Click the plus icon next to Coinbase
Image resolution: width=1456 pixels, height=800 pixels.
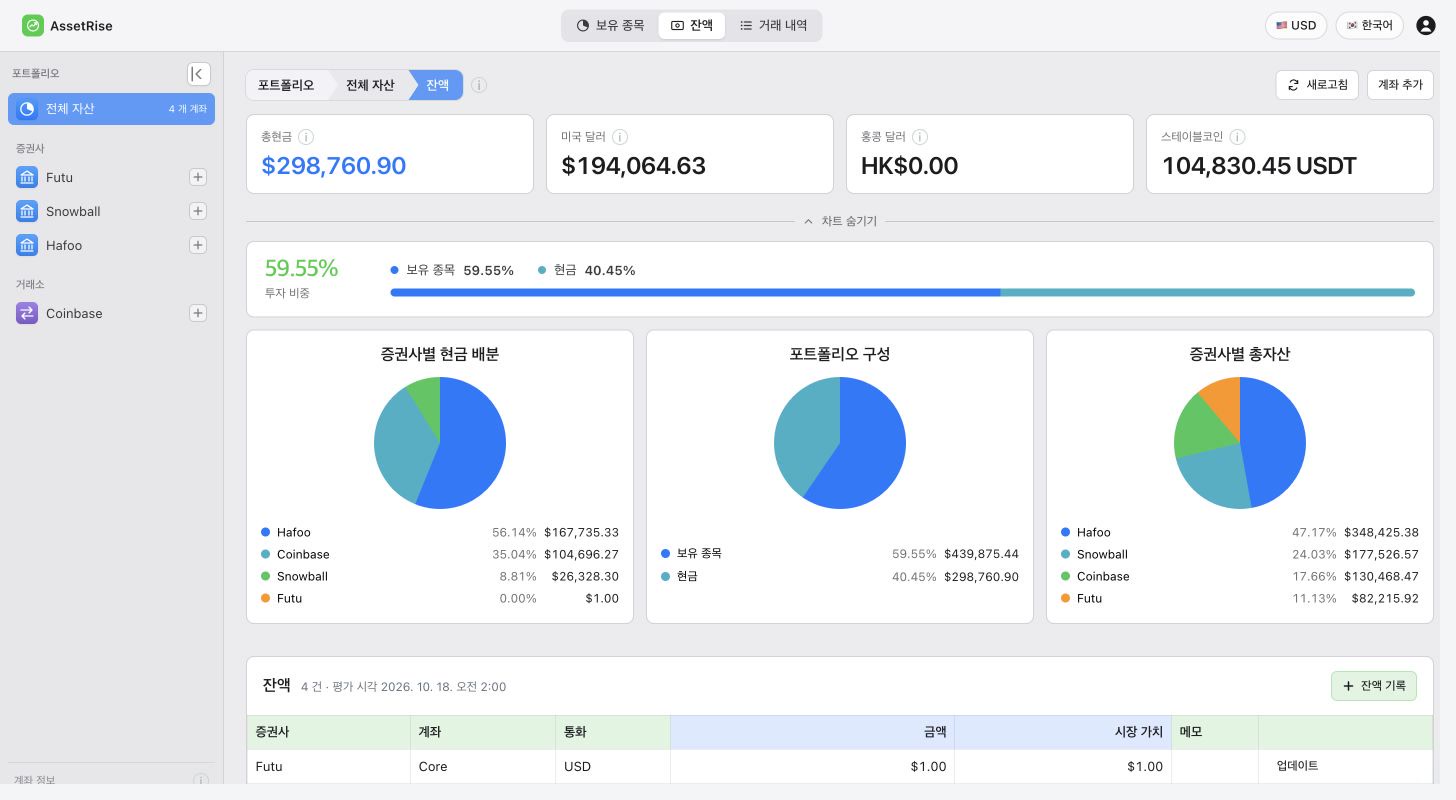pyautogui.click(x=198, y=313)
